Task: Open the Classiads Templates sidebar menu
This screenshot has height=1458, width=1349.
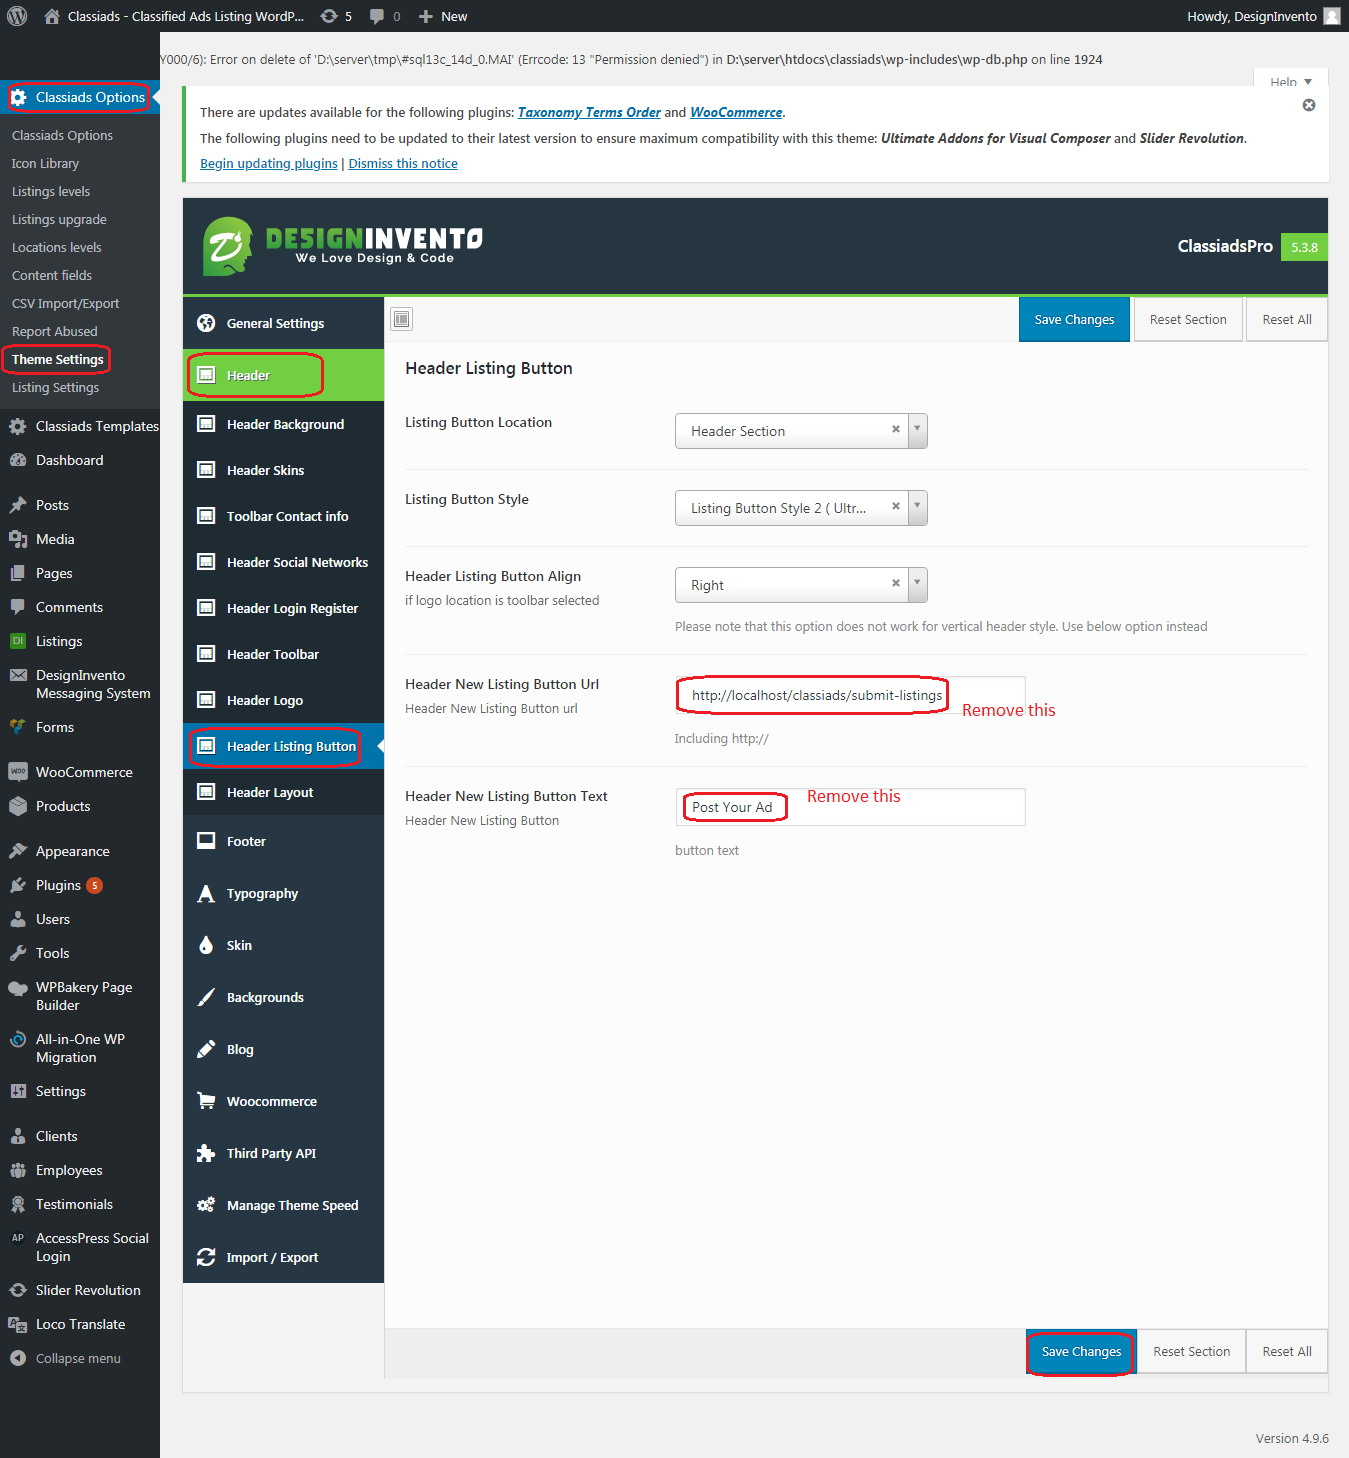Action: (80, 426)
